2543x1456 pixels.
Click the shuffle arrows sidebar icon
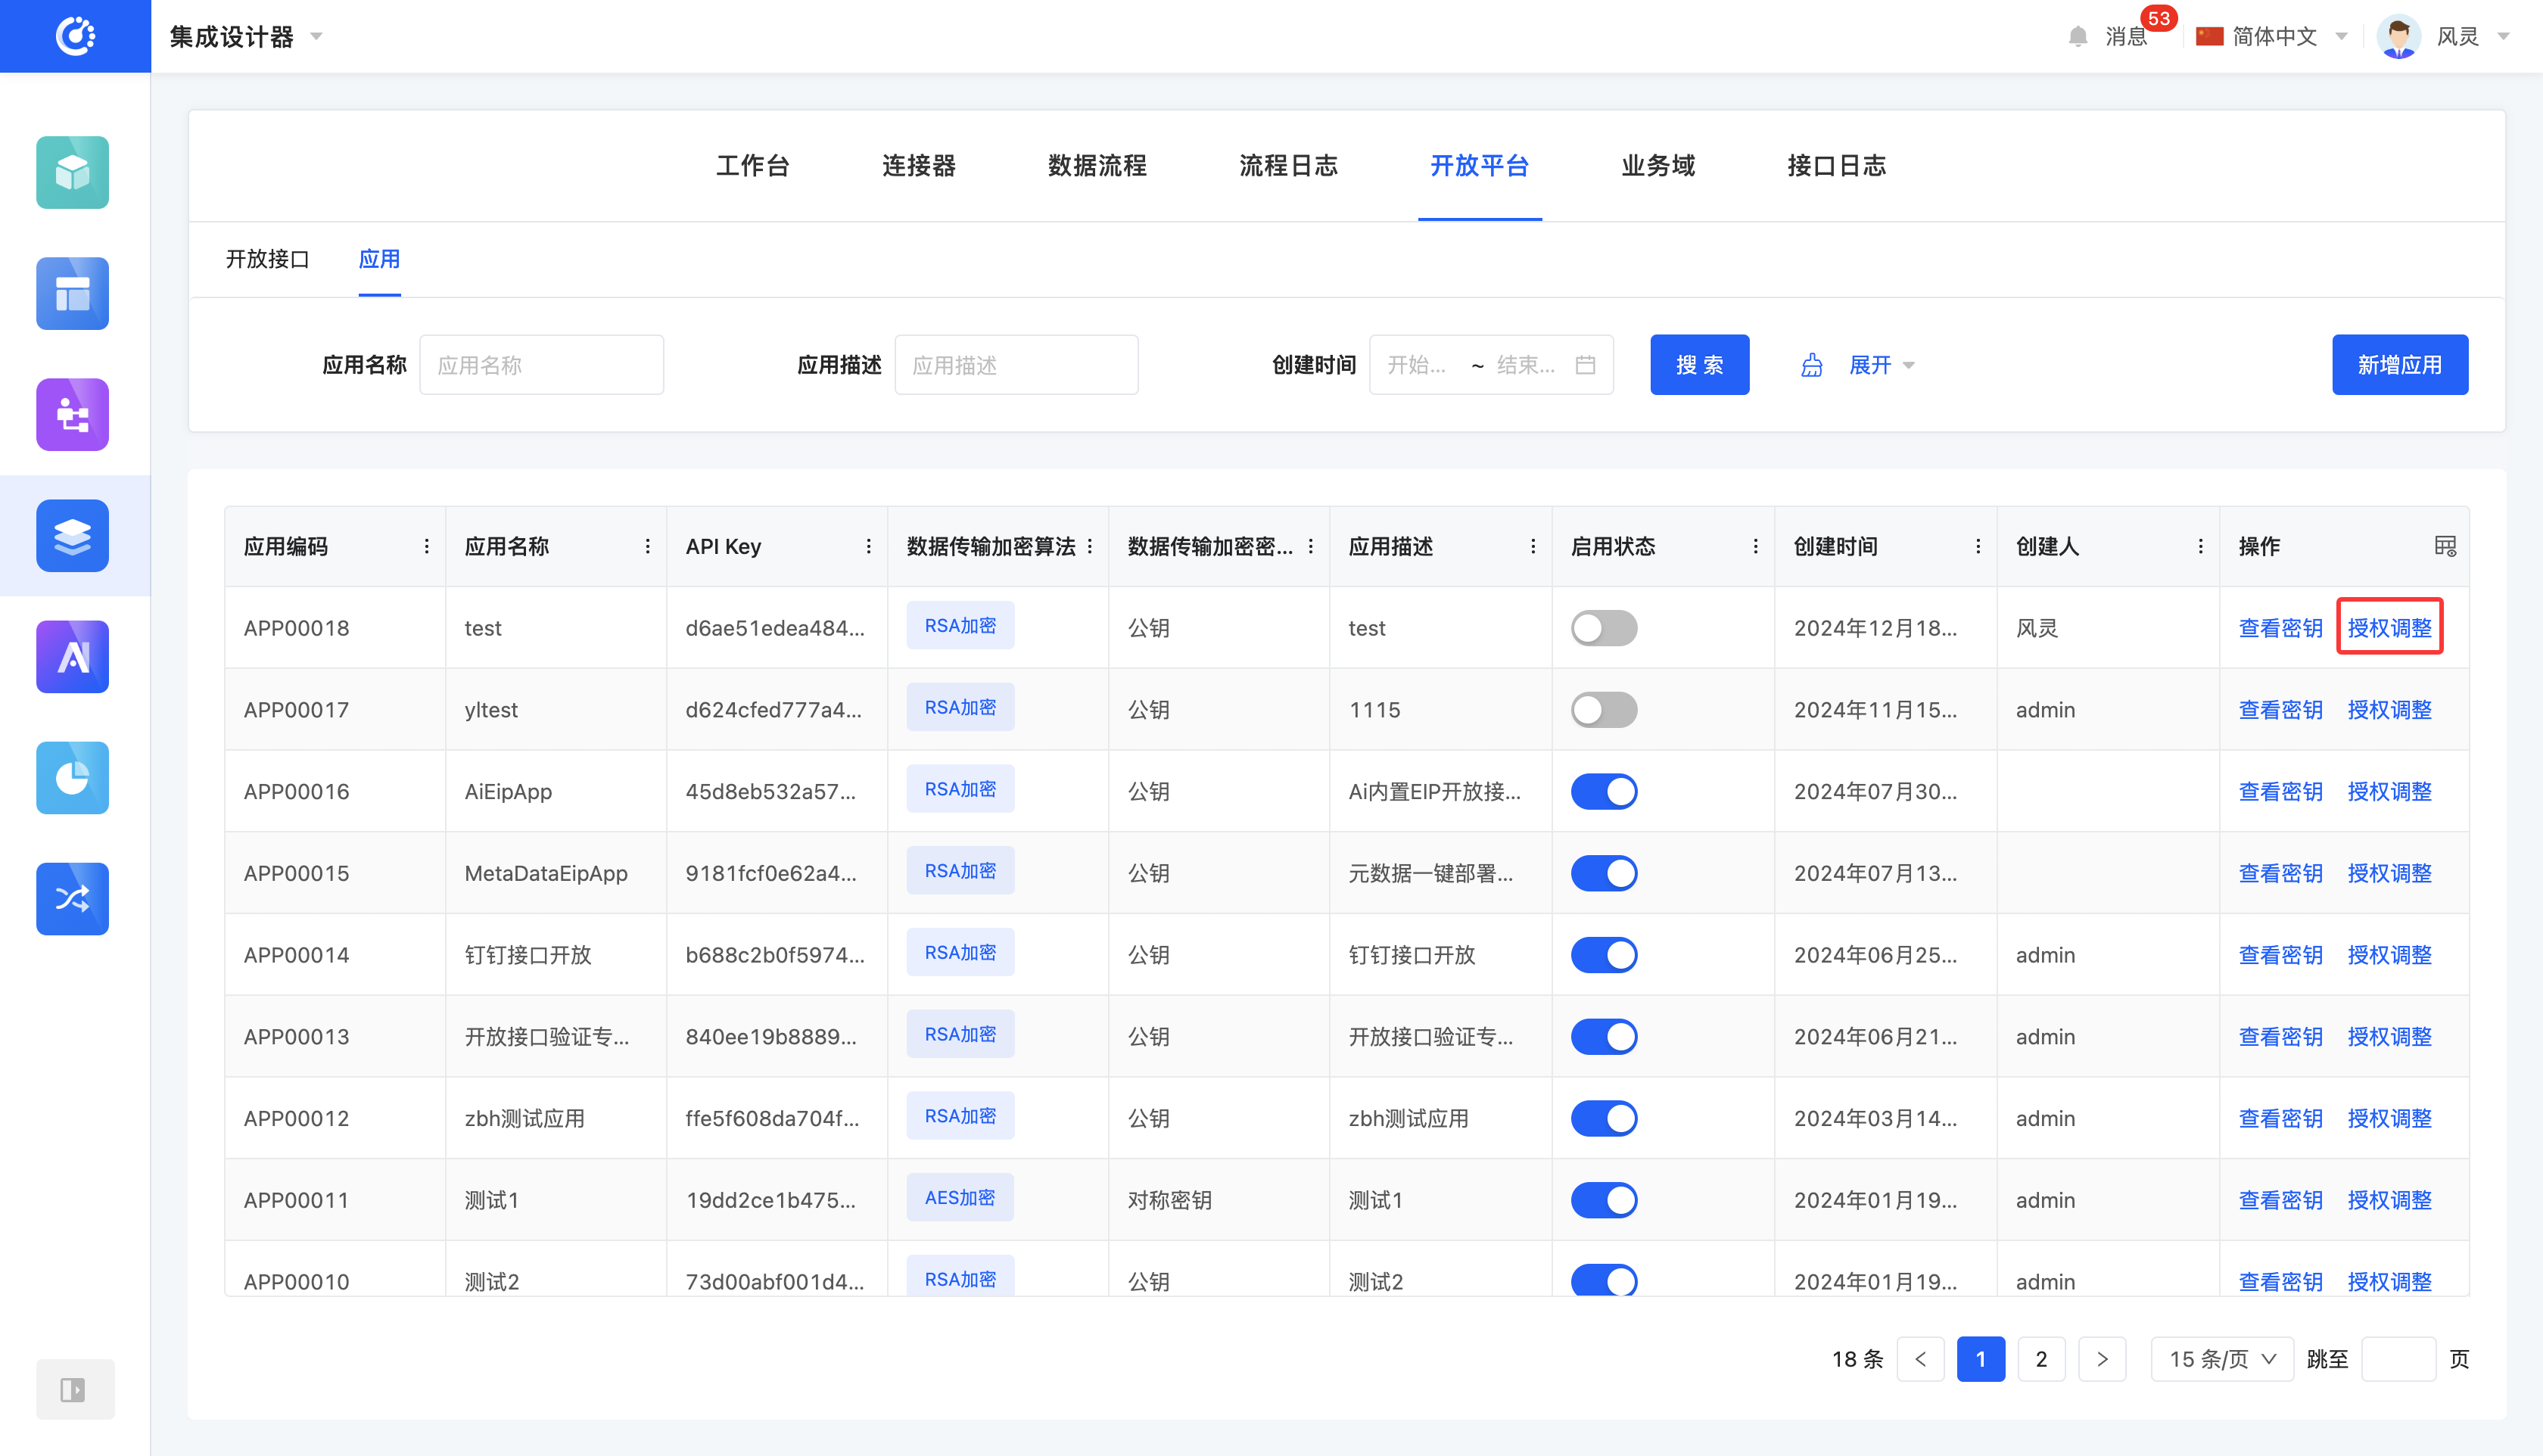[x=72, y=898]
